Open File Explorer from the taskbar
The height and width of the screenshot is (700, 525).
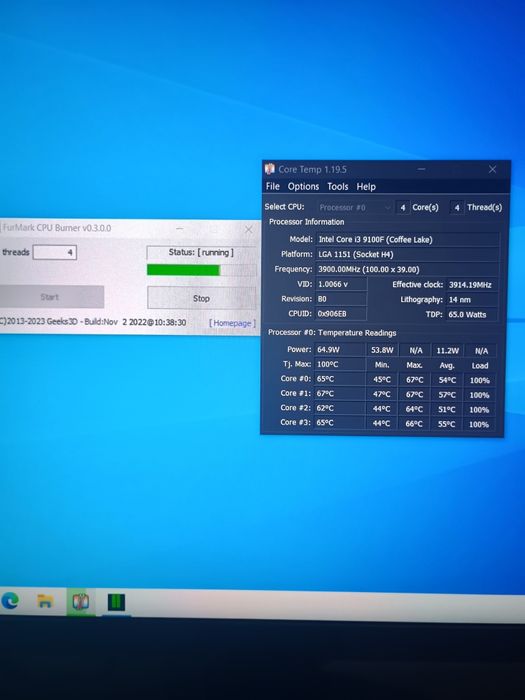45,601
